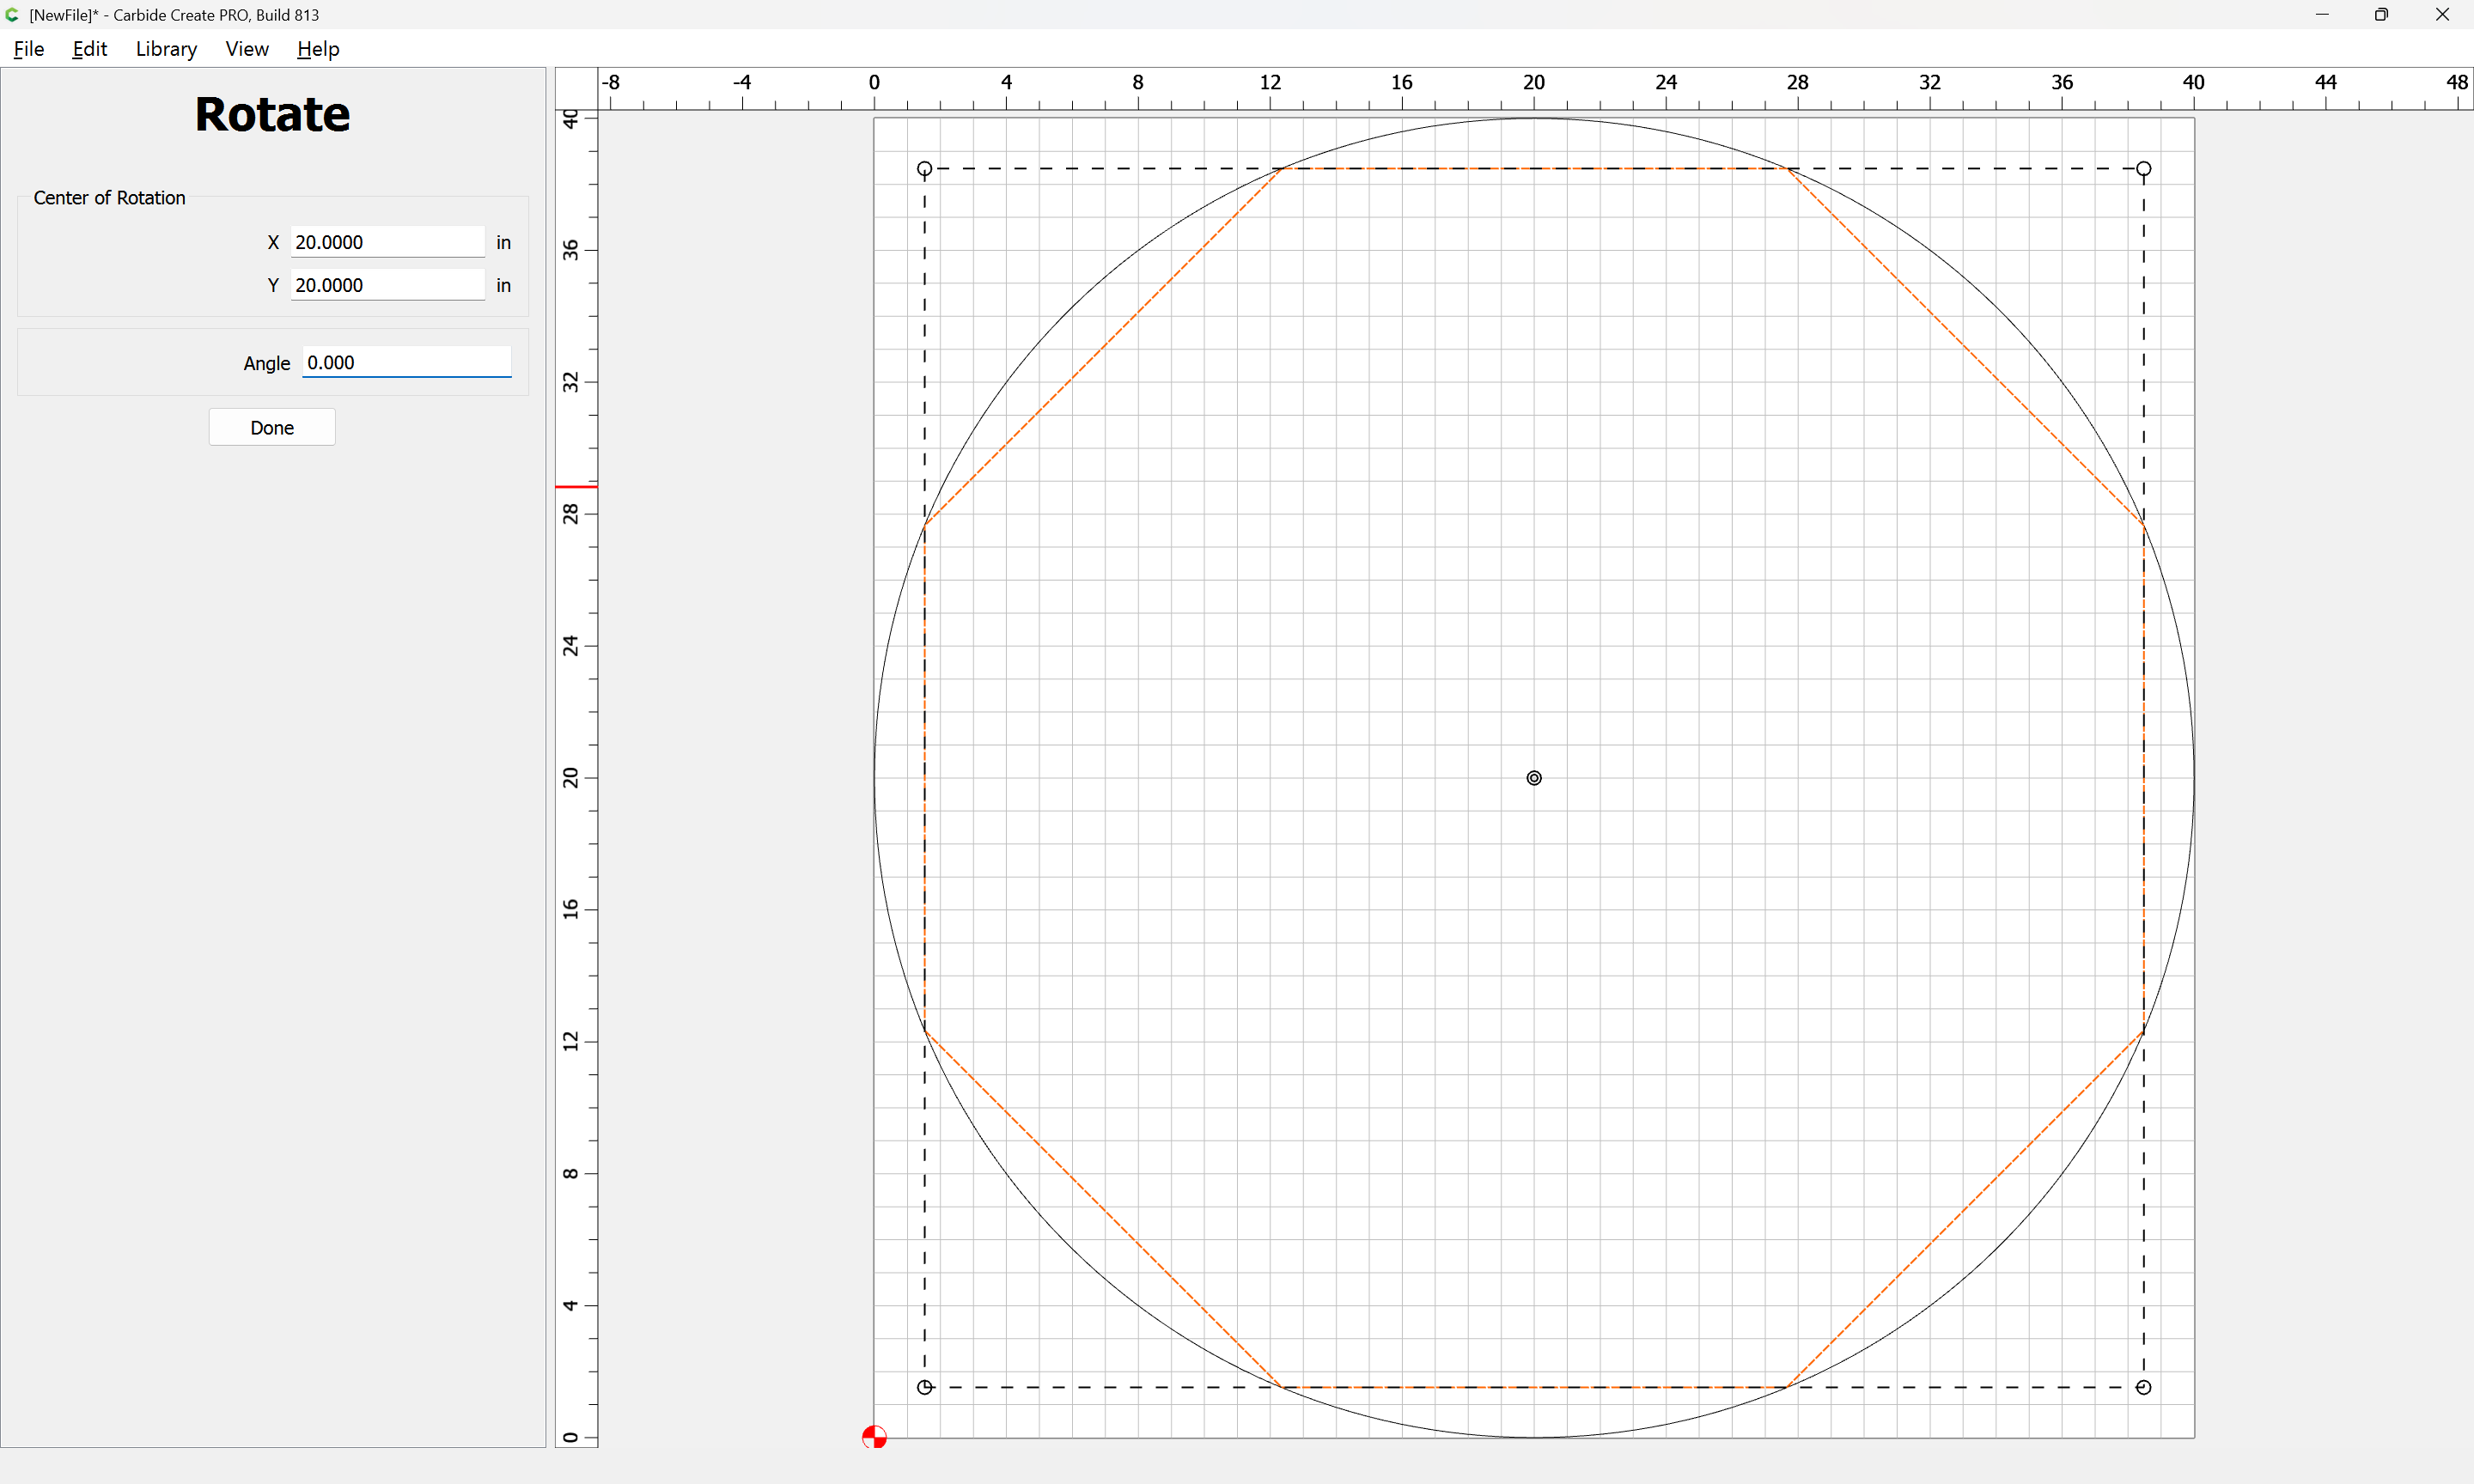Screen dimensions: 2474x1484
Task: Open the Library menu
Action: 166,49
